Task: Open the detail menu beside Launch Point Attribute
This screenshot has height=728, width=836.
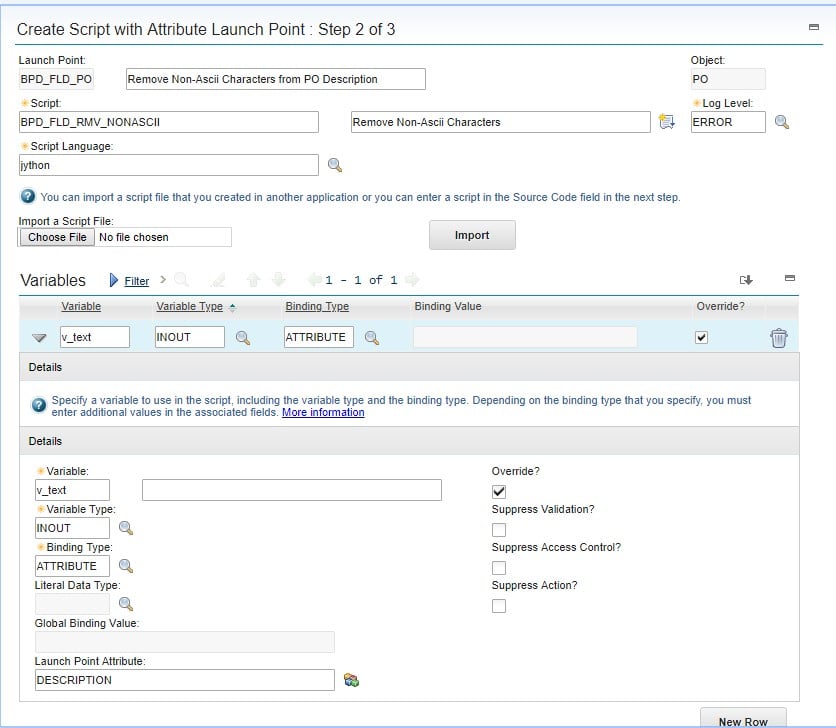Action: (349, 679)
